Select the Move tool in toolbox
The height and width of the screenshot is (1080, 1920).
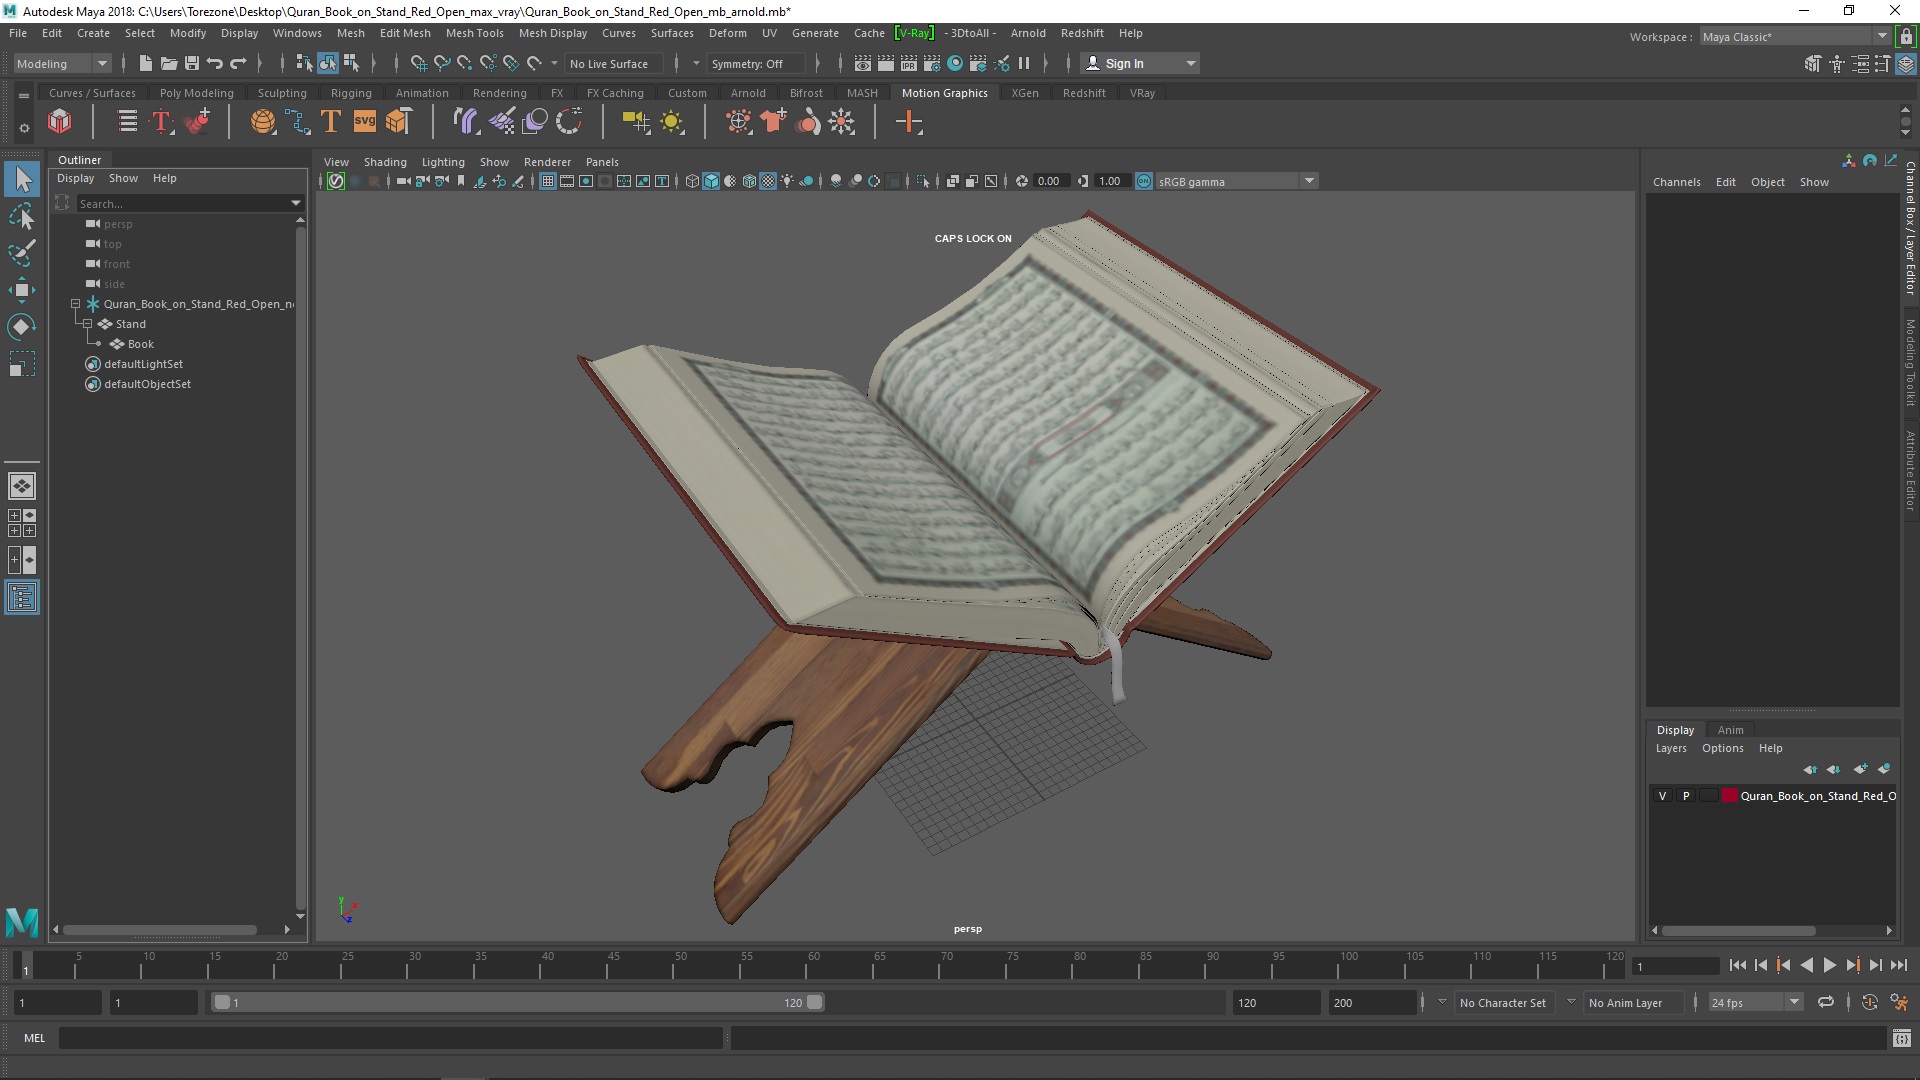point(21,290)
